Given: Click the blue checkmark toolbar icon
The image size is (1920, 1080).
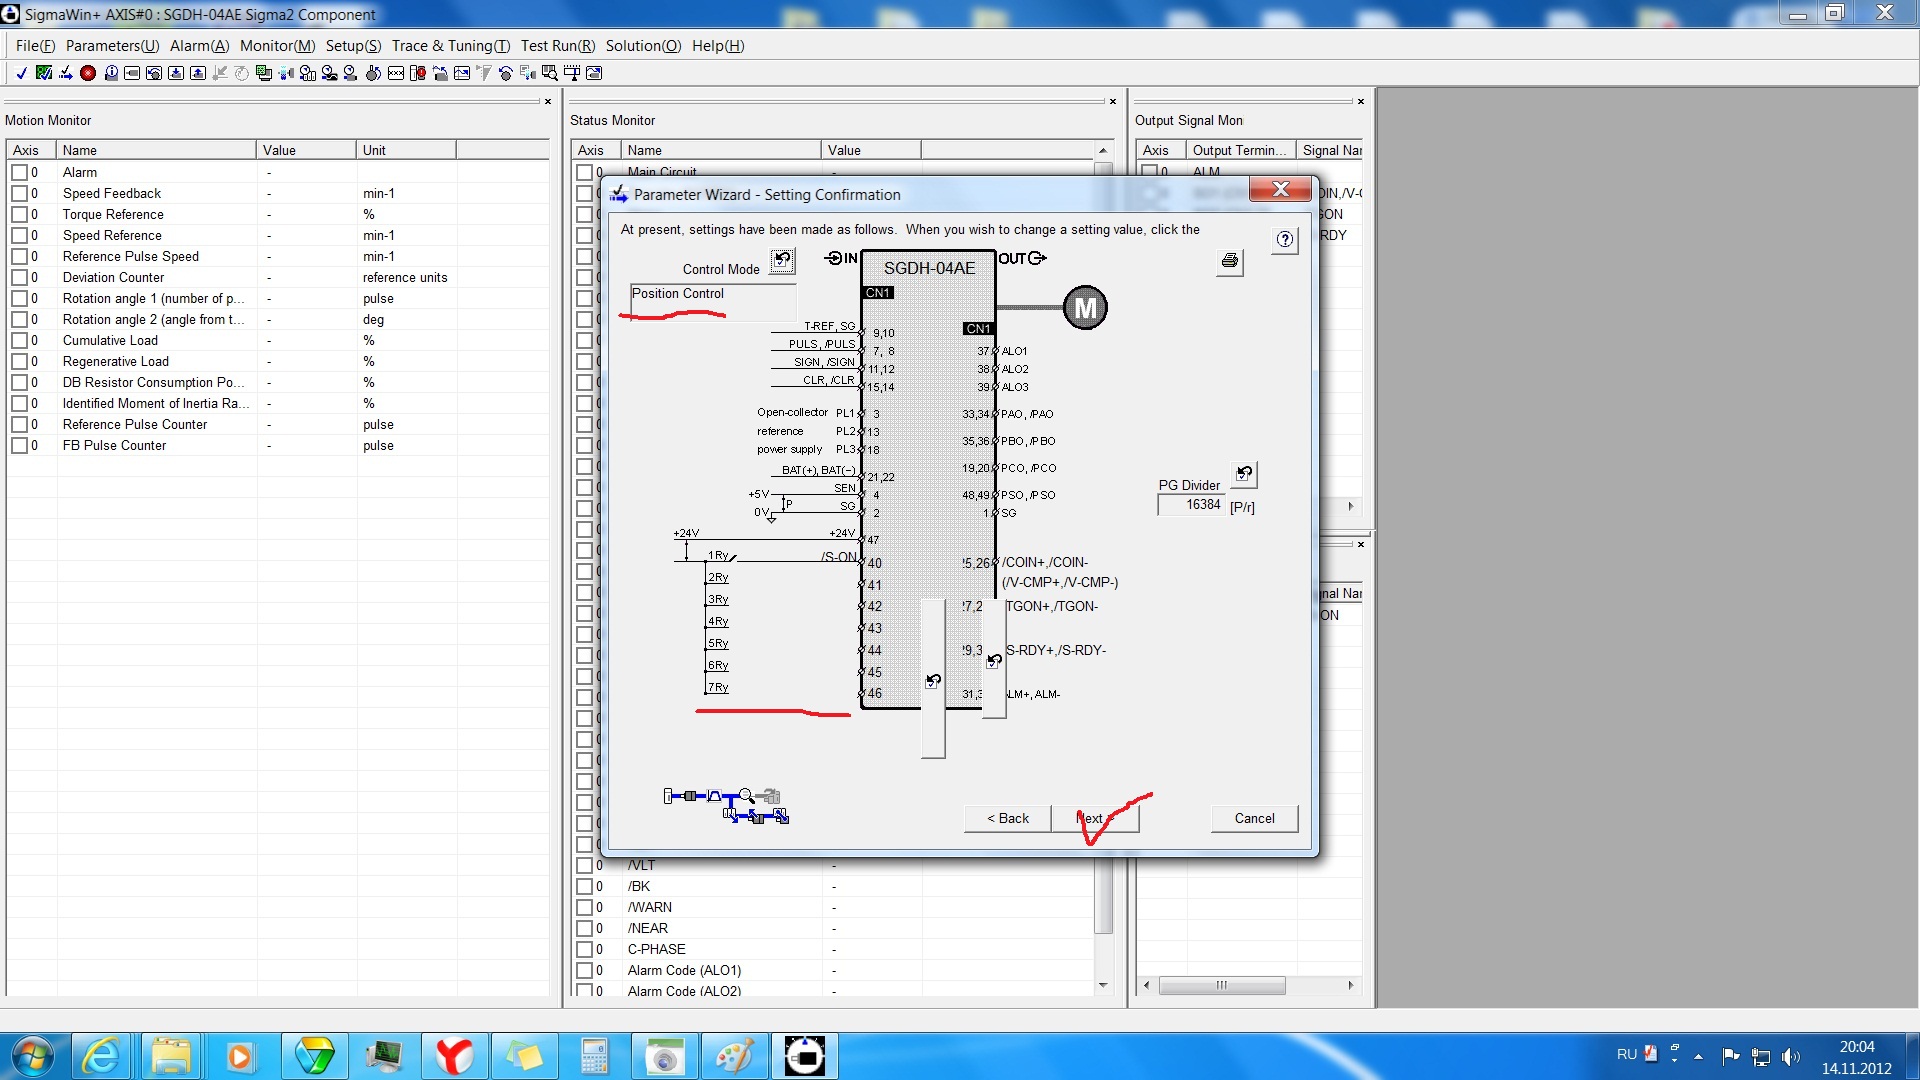Looking at the screenshot, I should coord(21,73).
